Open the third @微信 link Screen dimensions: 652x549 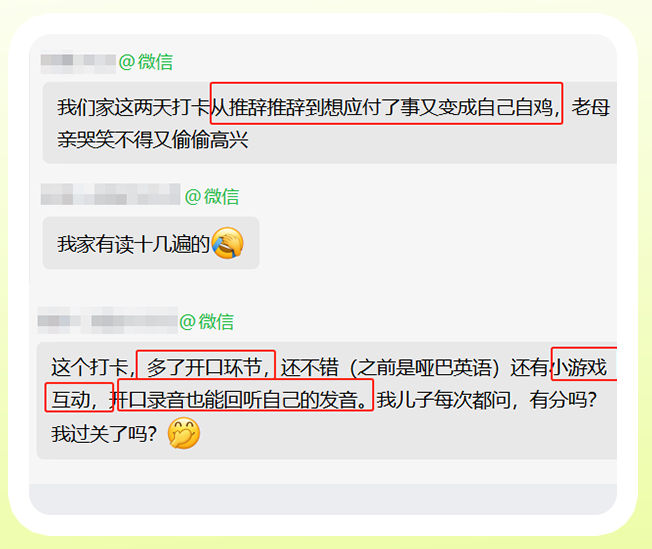pyautogui.click(x=206, y=322)
